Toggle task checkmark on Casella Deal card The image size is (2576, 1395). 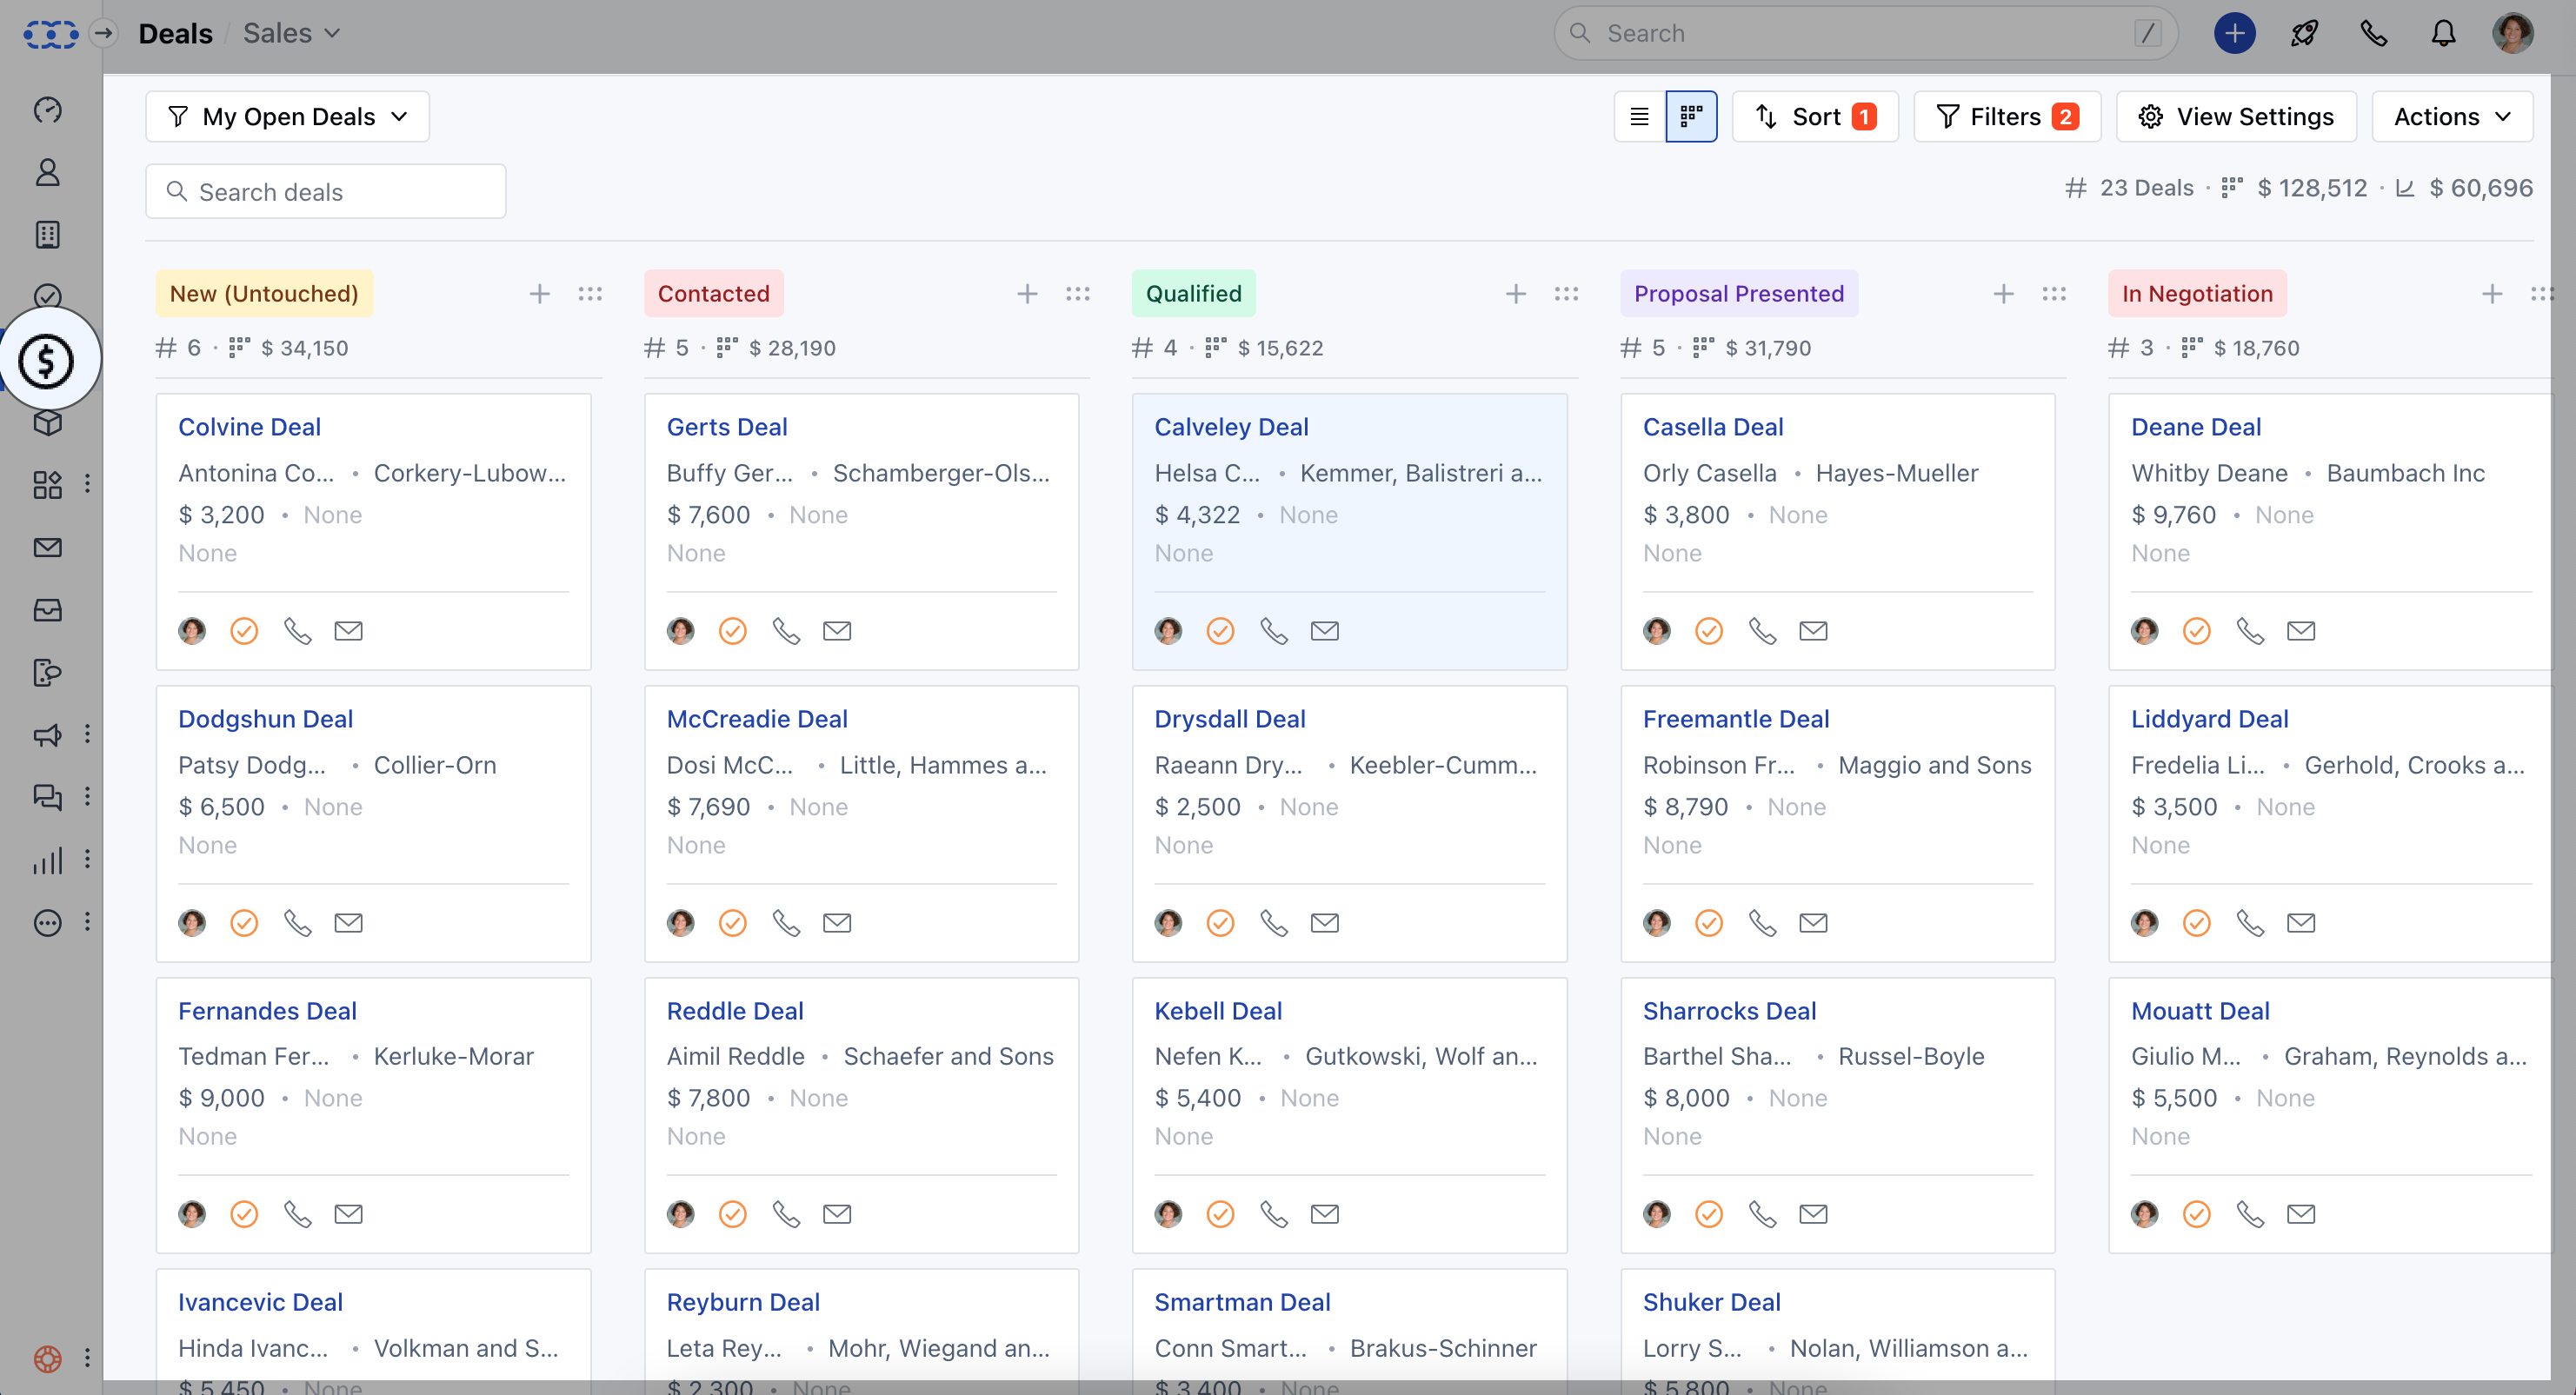[1709, 631]
